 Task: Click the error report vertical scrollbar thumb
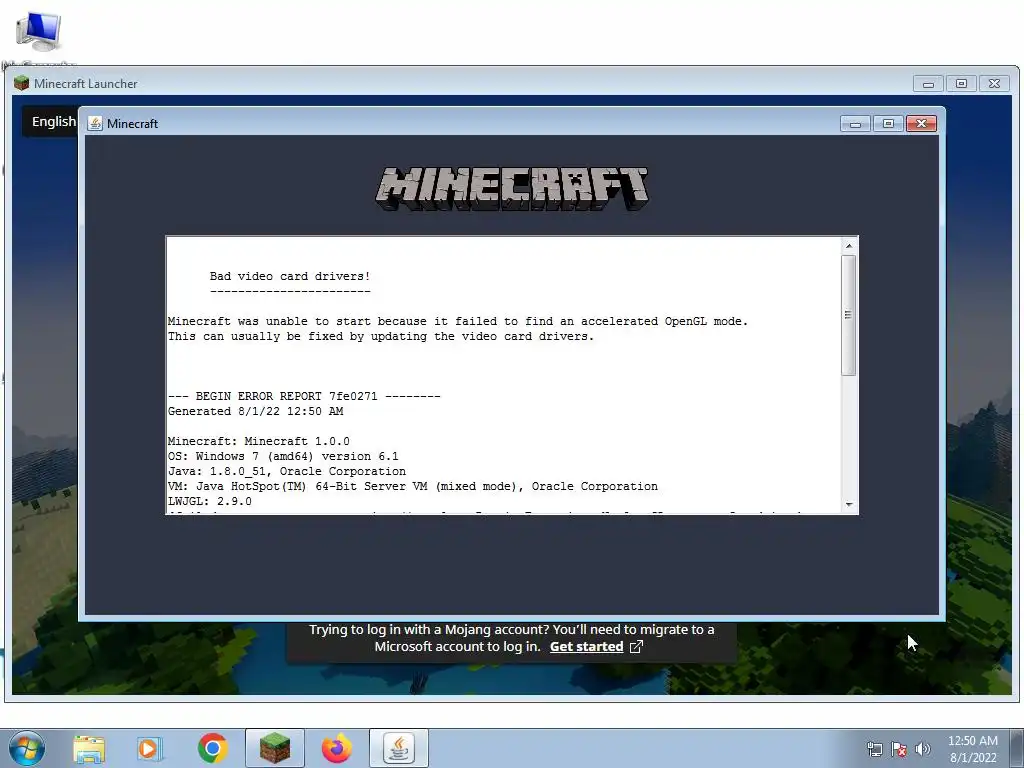point(849,315)
